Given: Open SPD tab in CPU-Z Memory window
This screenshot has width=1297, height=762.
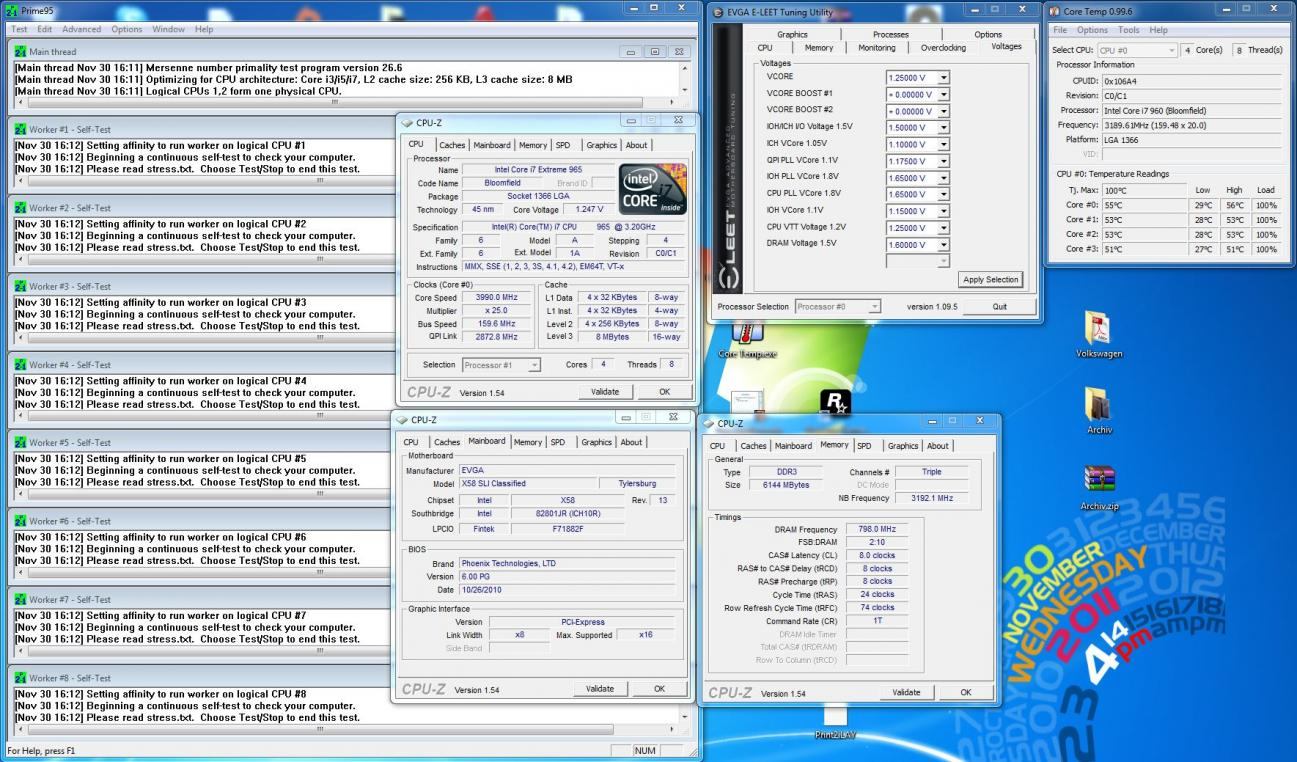Looking at the screenshot, I should click(x=863, y=446).
